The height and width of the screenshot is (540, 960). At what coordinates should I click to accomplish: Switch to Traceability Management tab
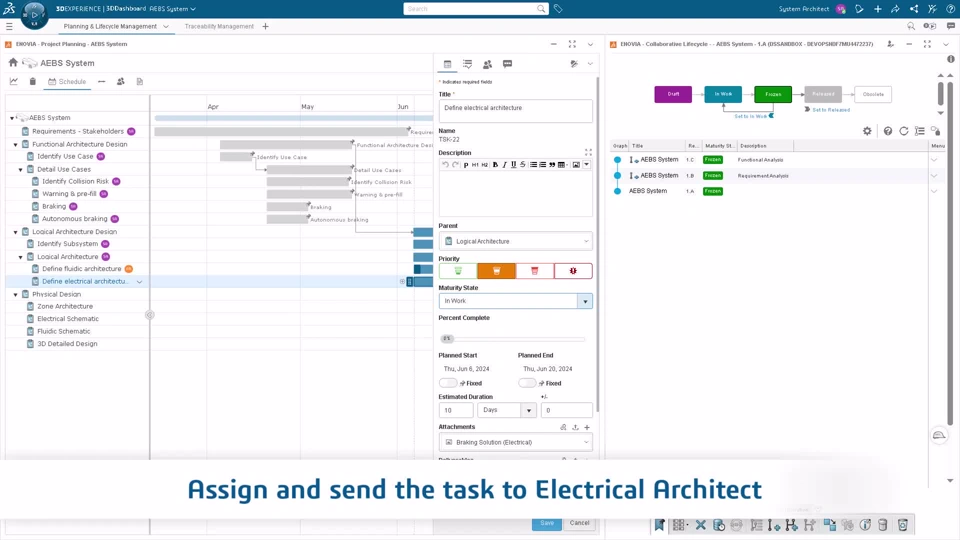click(x=219, y=26)
